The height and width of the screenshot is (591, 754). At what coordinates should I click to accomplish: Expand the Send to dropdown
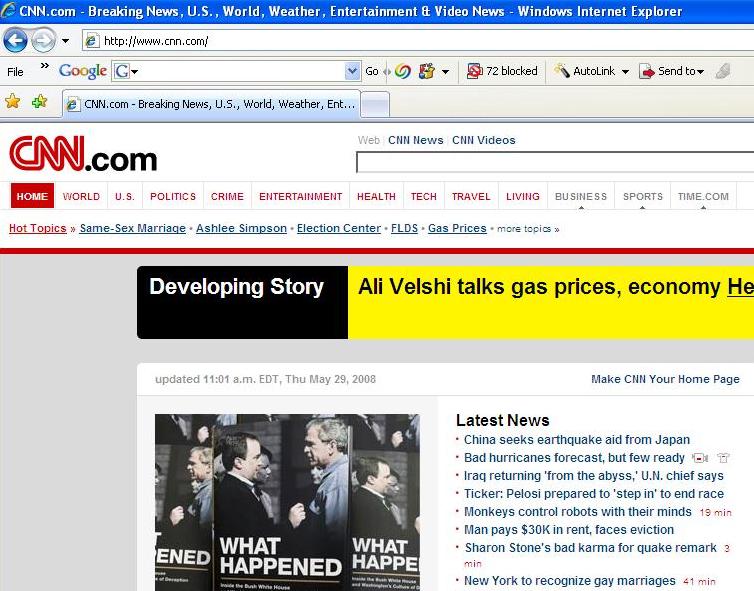700,71
